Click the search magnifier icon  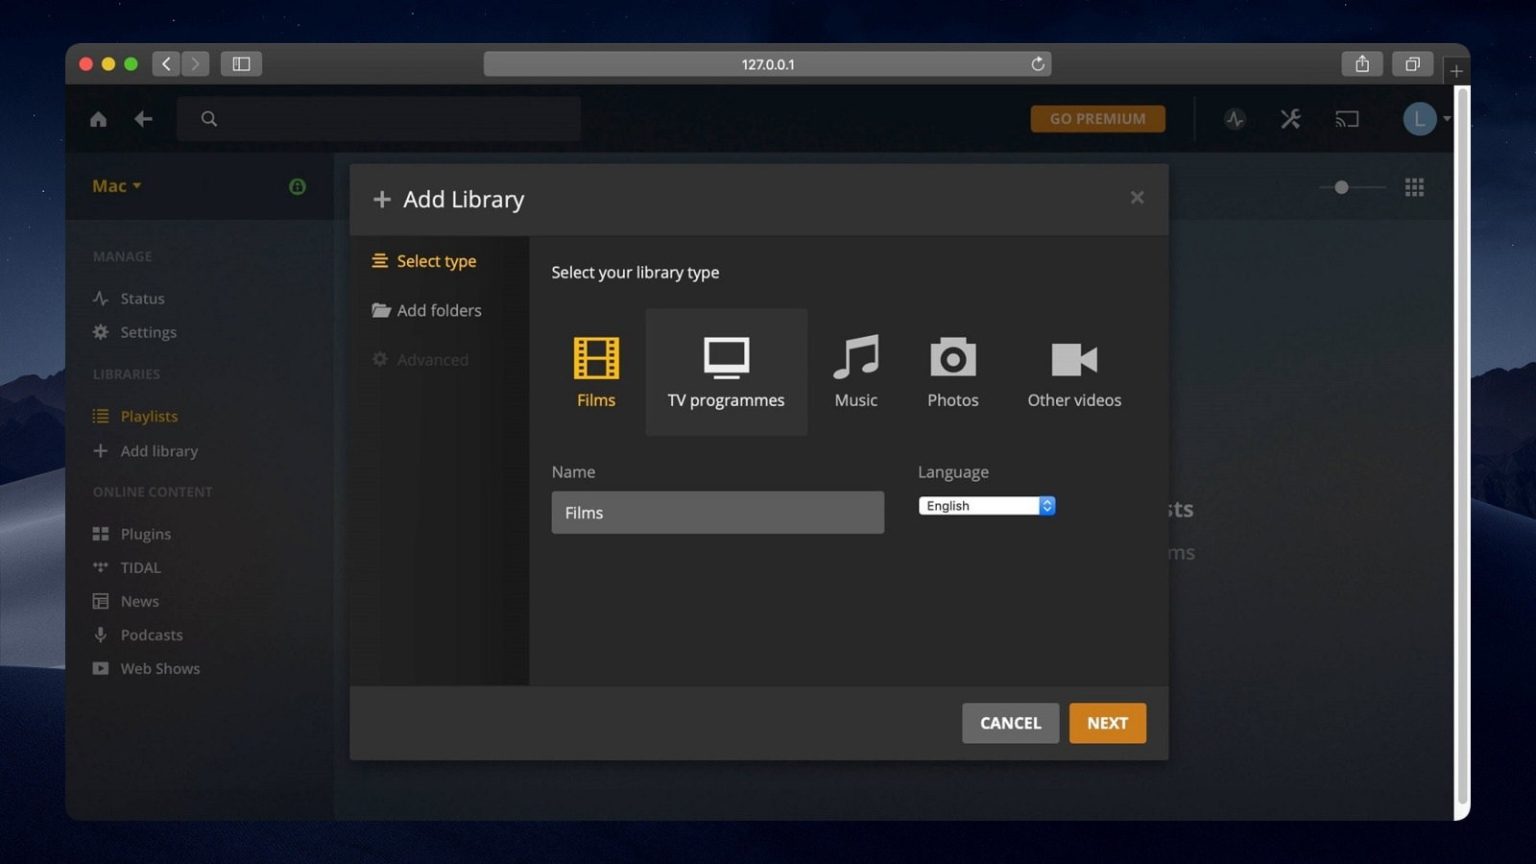(209, 118)
